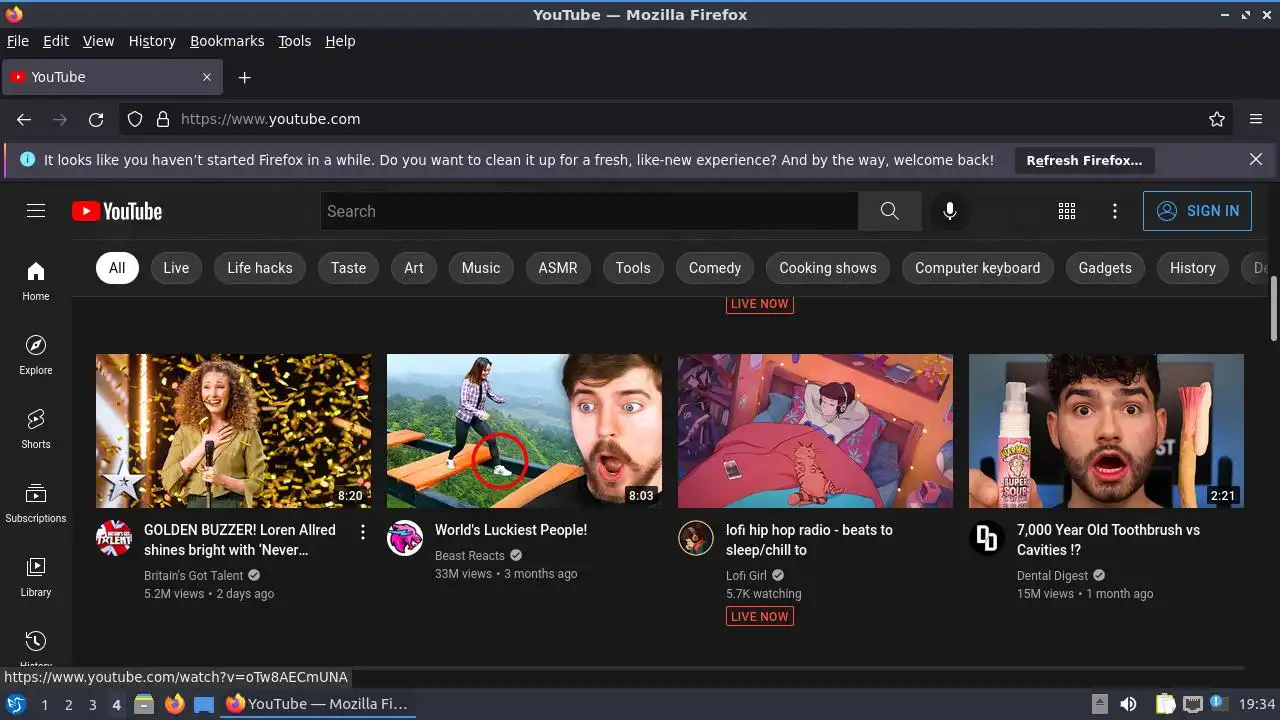
Task: Open the Golden Buzzer Loren Allred thumbnail
Action: pyautogui.click(x=233, y=431)
